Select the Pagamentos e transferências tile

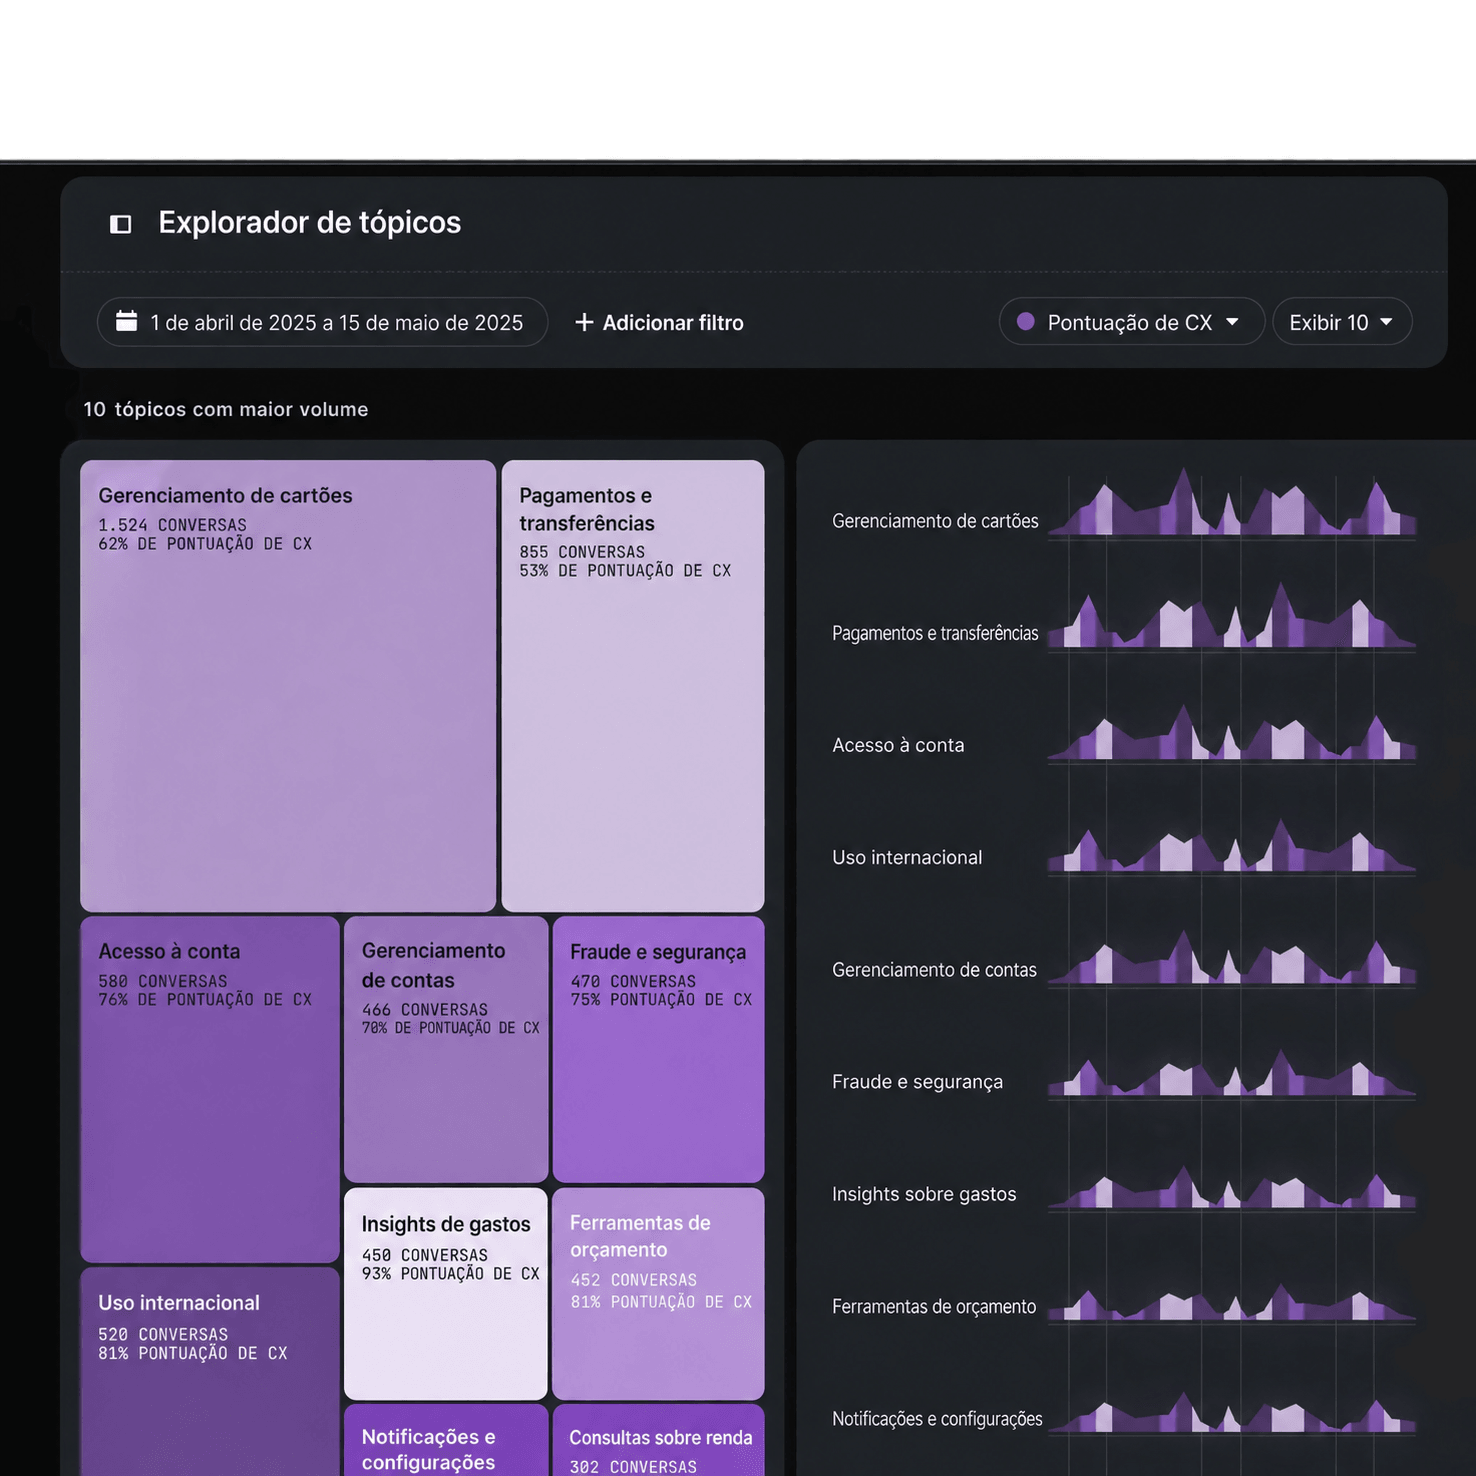point(633,685)
